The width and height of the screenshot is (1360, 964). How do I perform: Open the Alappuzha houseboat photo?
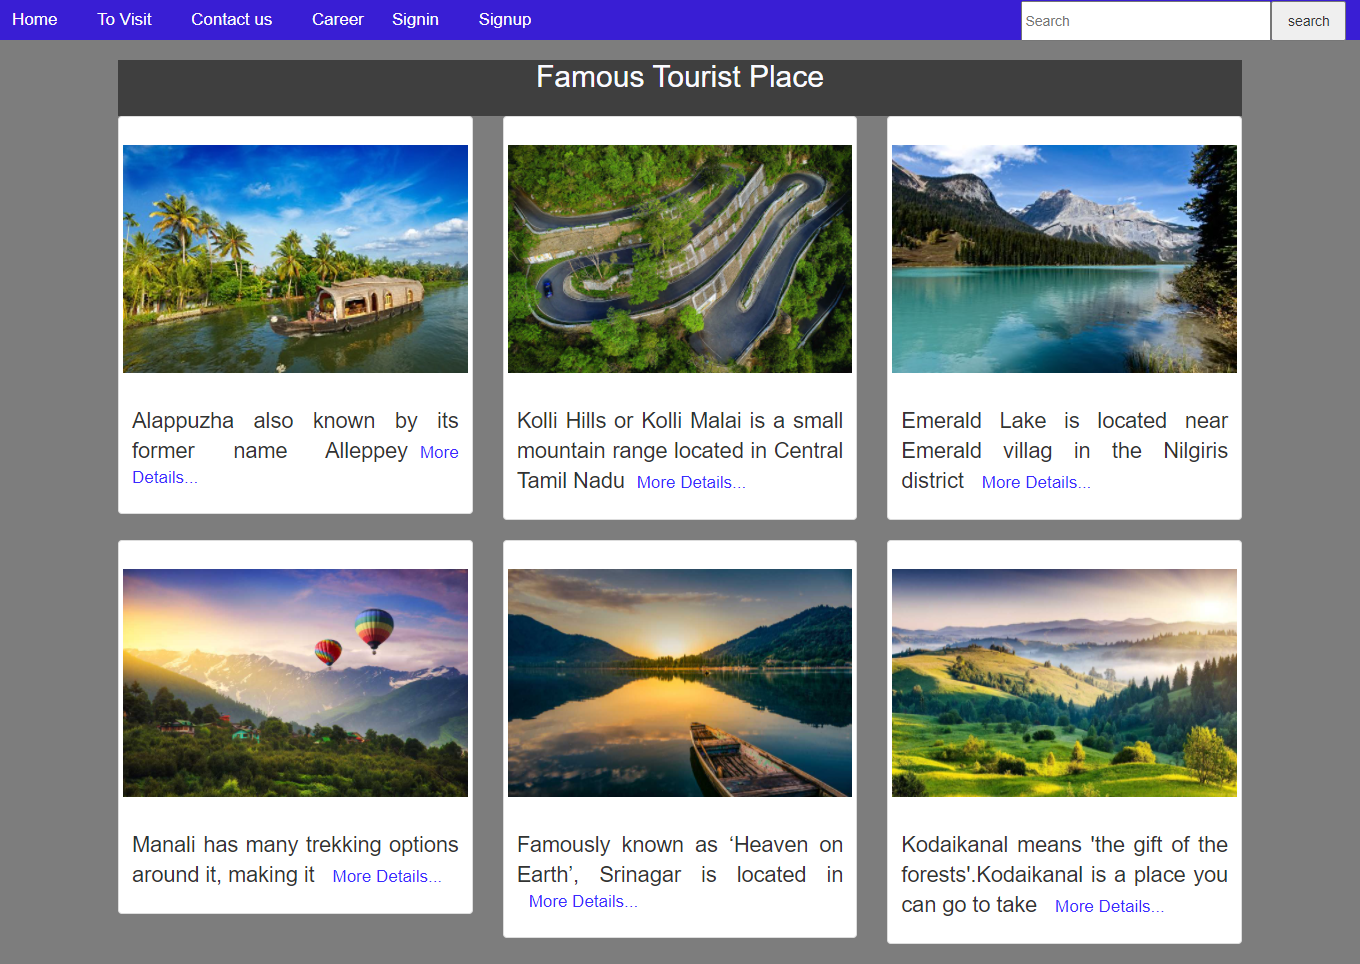point(295,259)
